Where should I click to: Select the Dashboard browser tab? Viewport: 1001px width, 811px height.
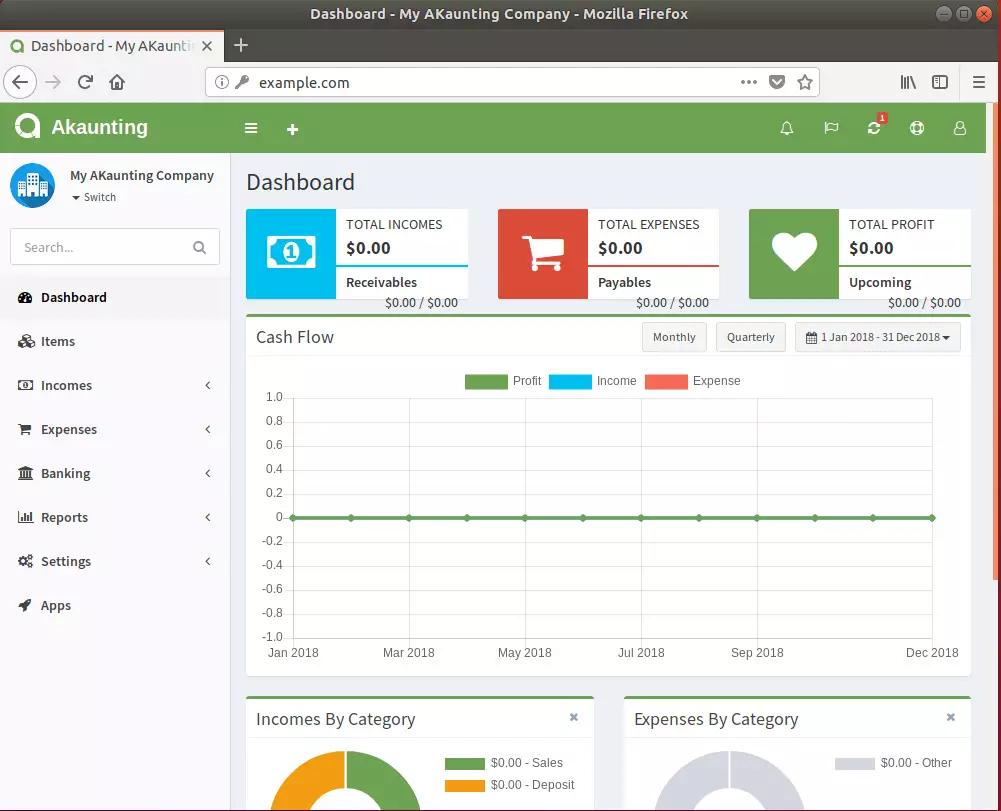click(112, 46)
